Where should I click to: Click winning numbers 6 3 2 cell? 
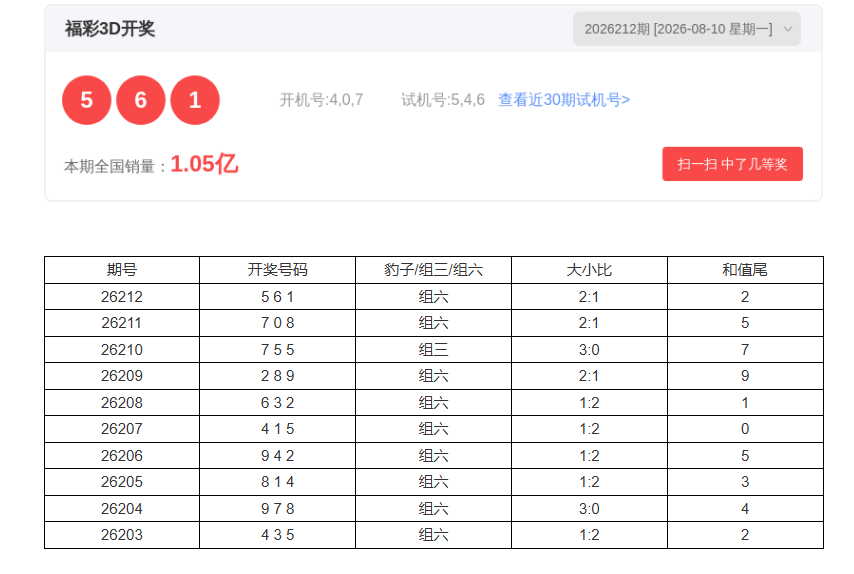(x=277, y=402)
